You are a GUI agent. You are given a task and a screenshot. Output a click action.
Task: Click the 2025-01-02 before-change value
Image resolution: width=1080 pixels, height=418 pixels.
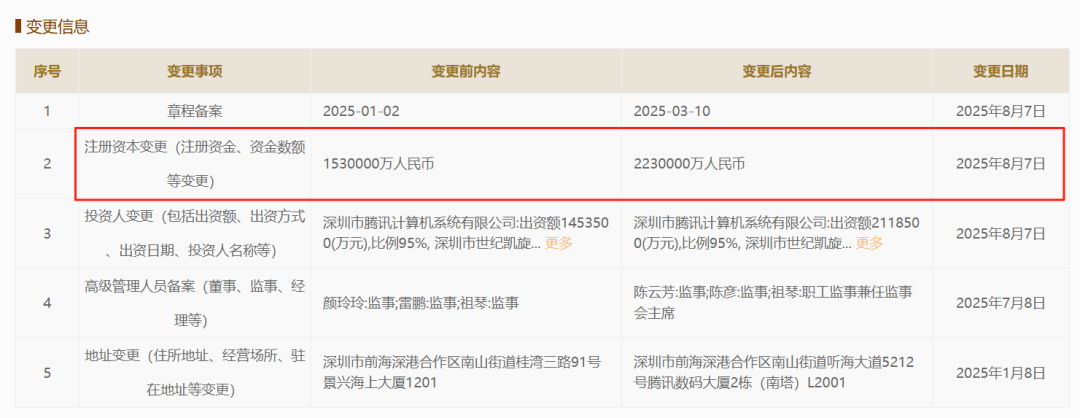tap(361, 110)
